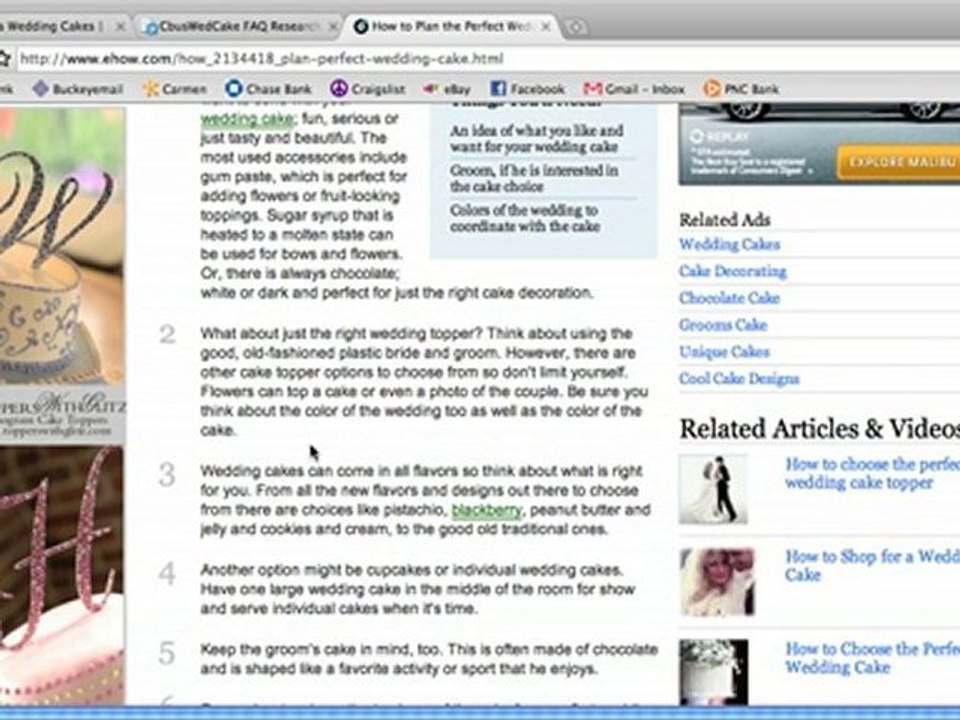
Task: Click 'An idea of what you like' item
Action: [536, 138]
